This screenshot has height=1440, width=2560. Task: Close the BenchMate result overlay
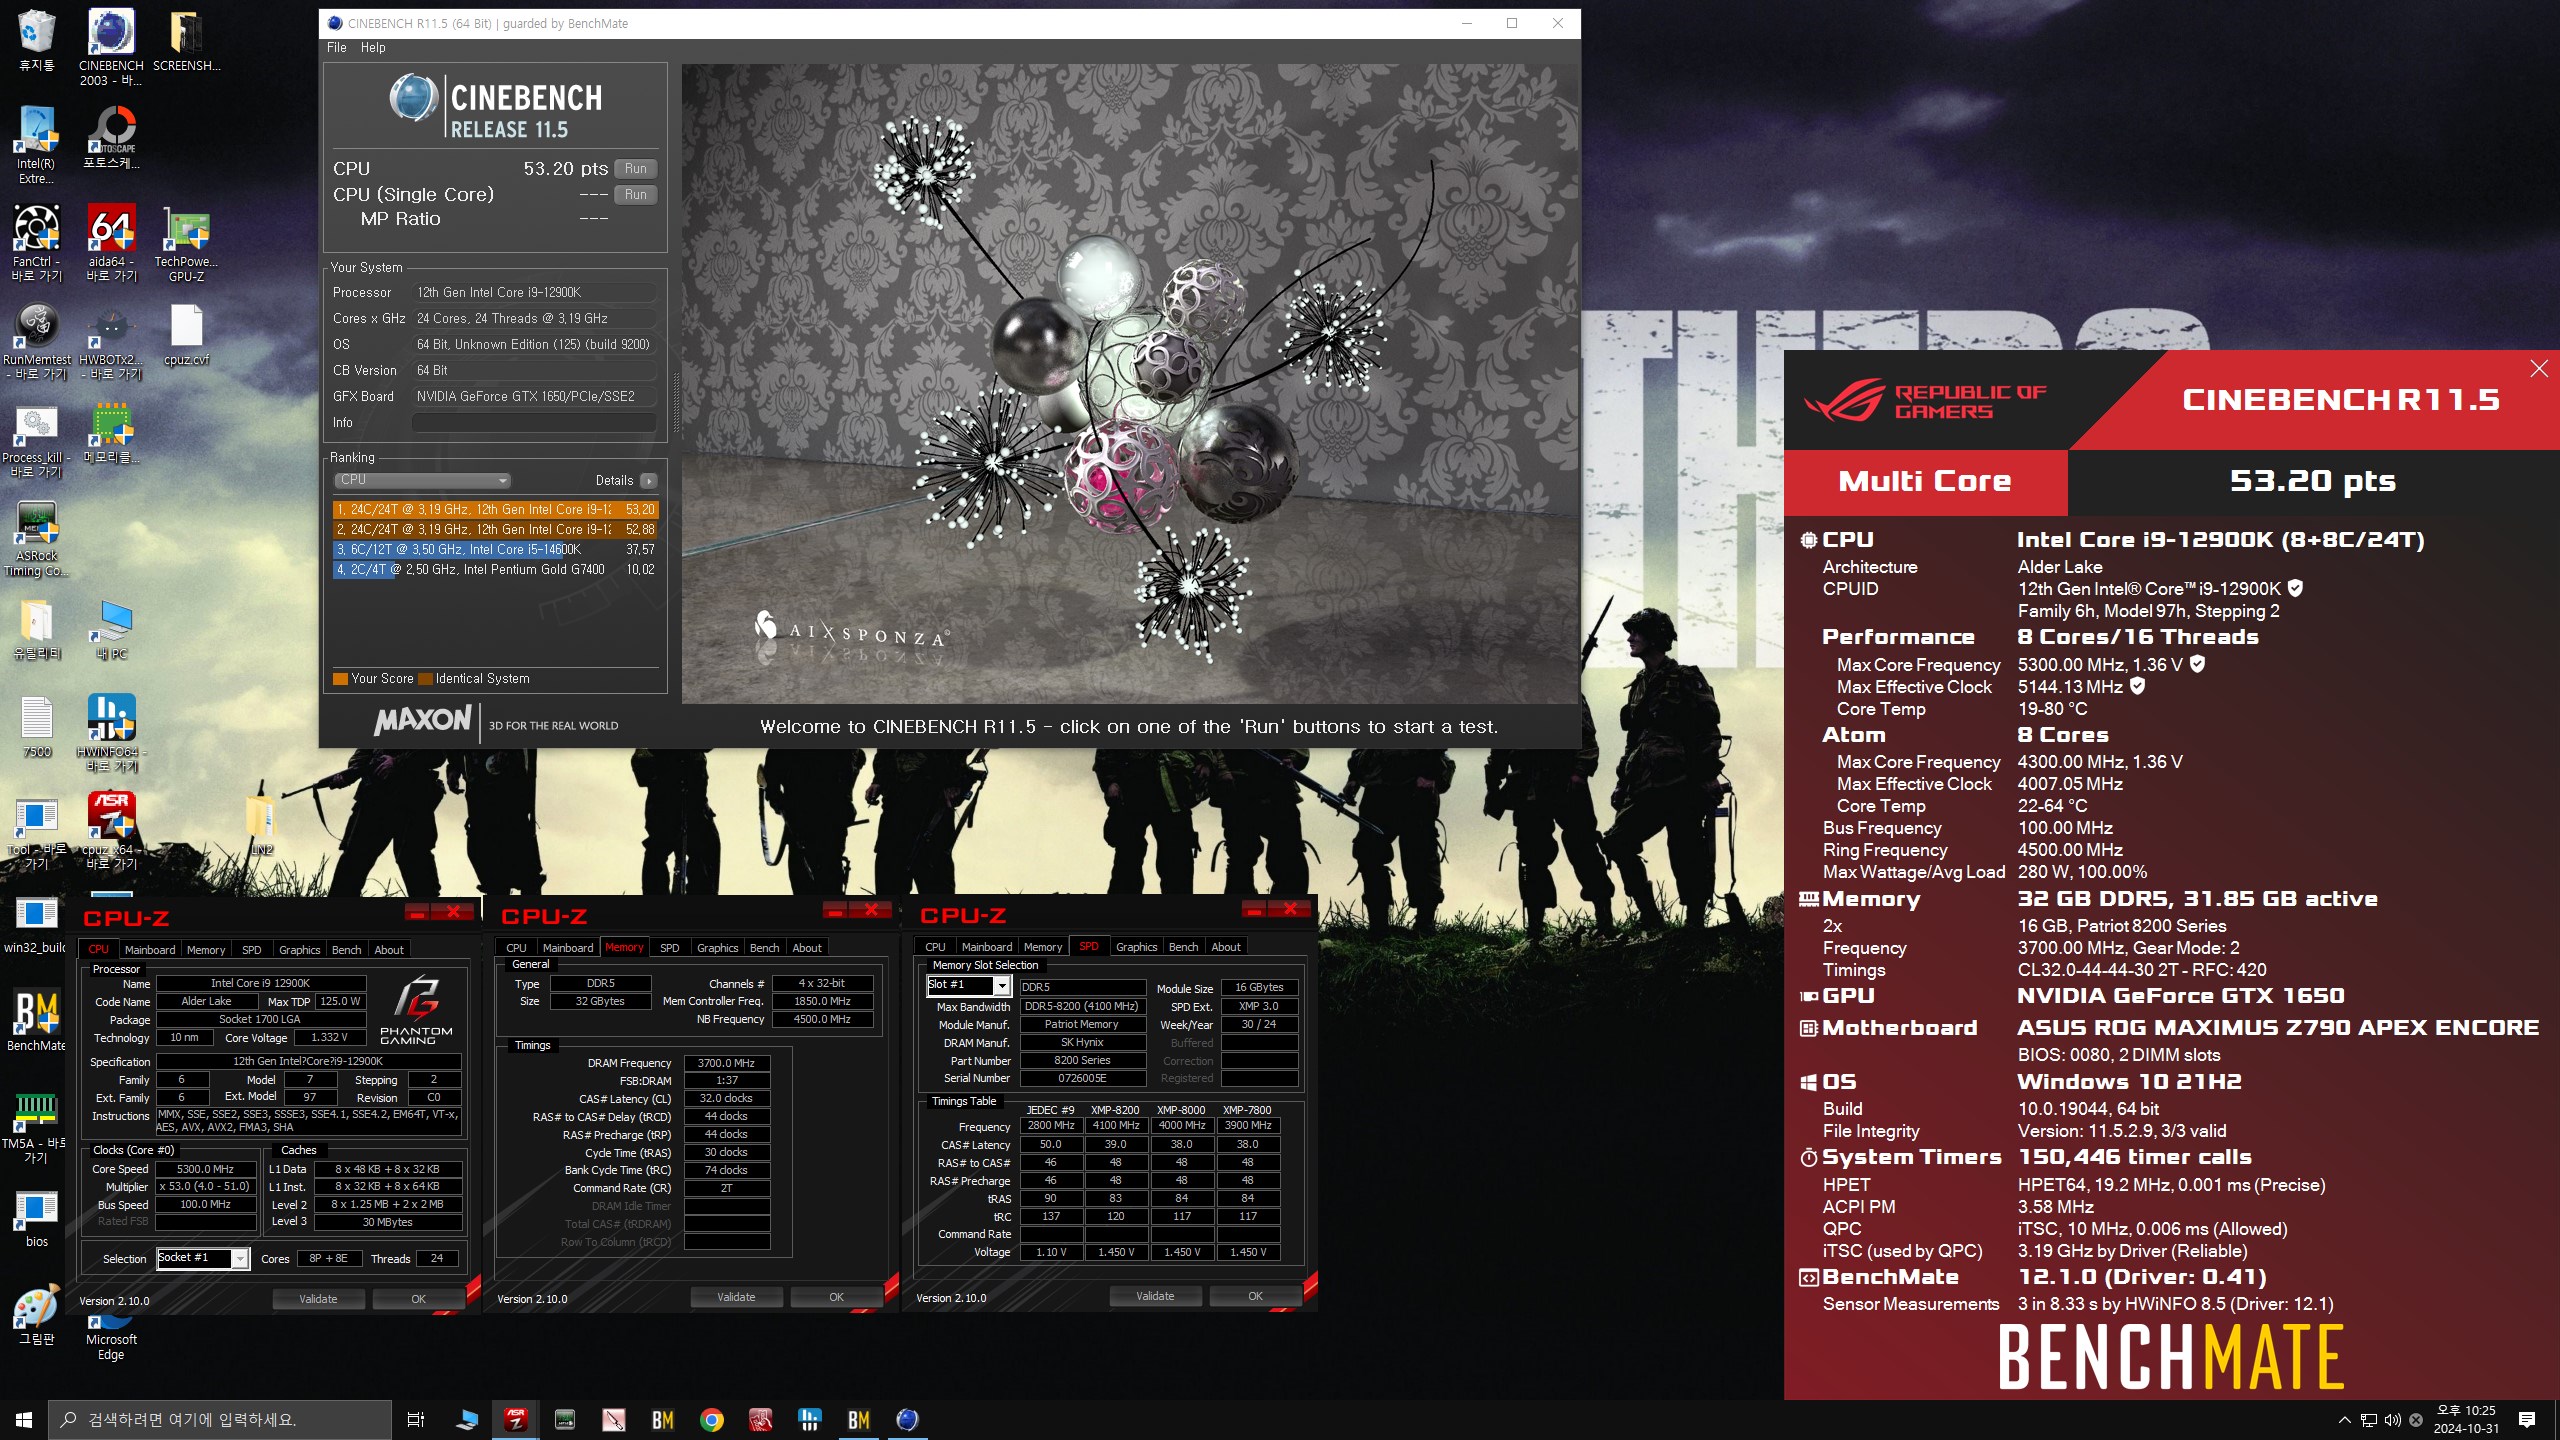(x=2538, y=369)
